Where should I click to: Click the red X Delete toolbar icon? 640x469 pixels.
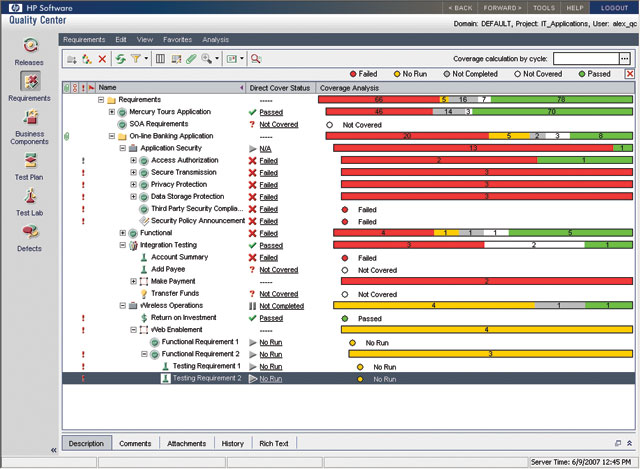[102, 59]
